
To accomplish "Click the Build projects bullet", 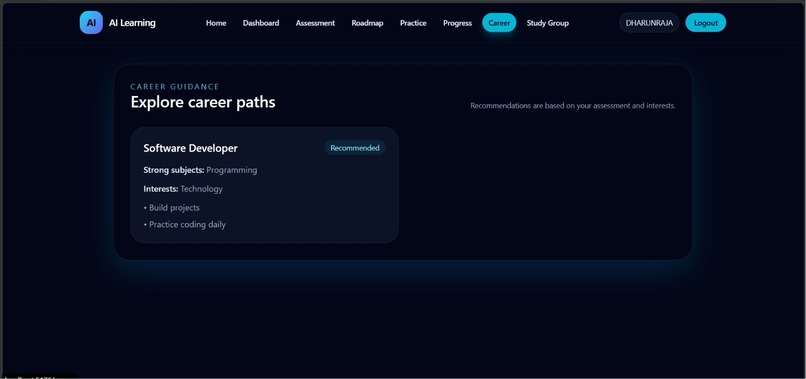I will (x=172, y=208).
